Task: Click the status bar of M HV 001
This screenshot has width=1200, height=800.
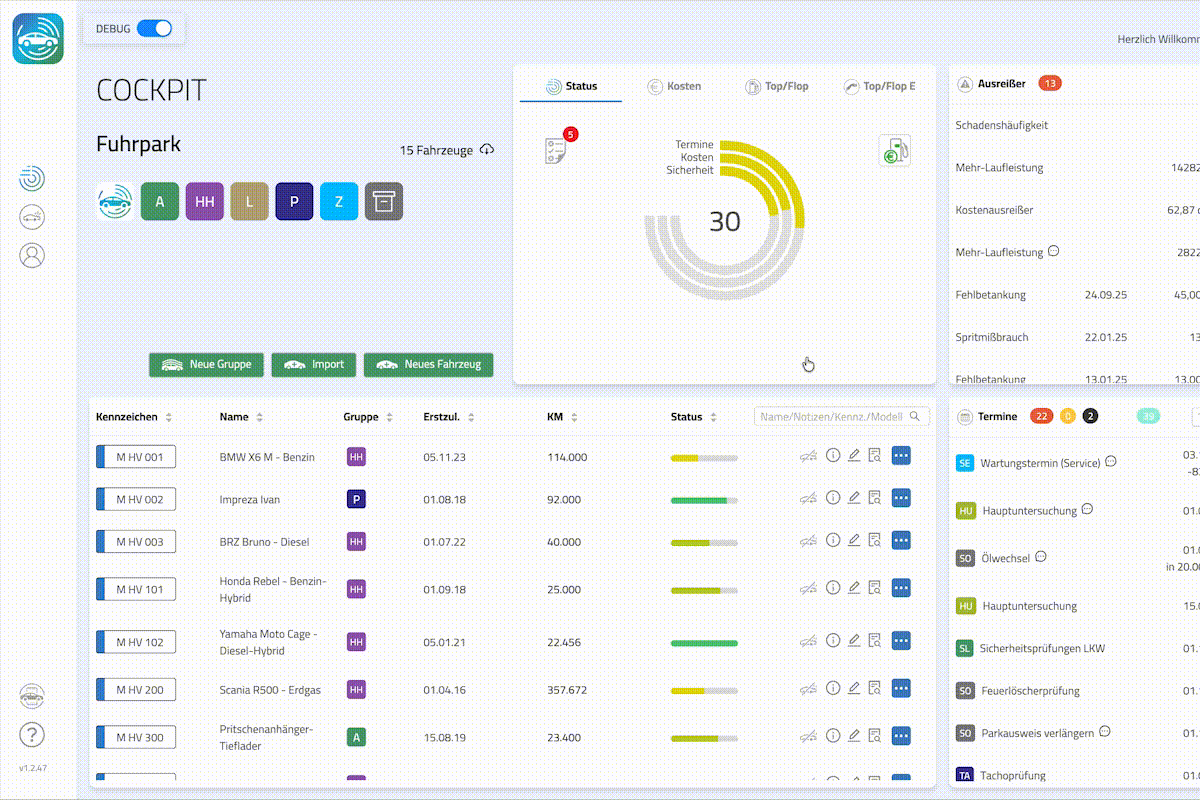Action: pyautogui.click(x=703, y=458)
